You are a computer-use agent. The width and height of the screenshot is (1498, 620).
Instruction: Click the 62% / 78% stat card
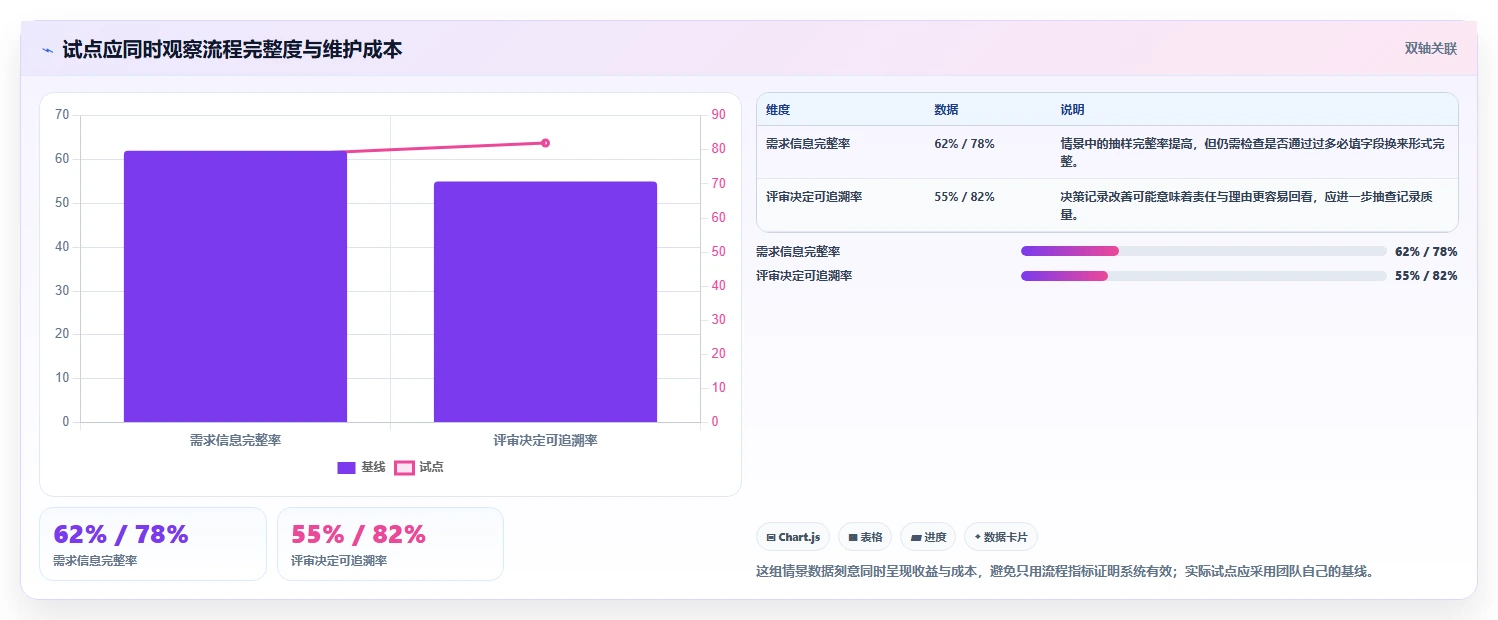tap(153, 544)
